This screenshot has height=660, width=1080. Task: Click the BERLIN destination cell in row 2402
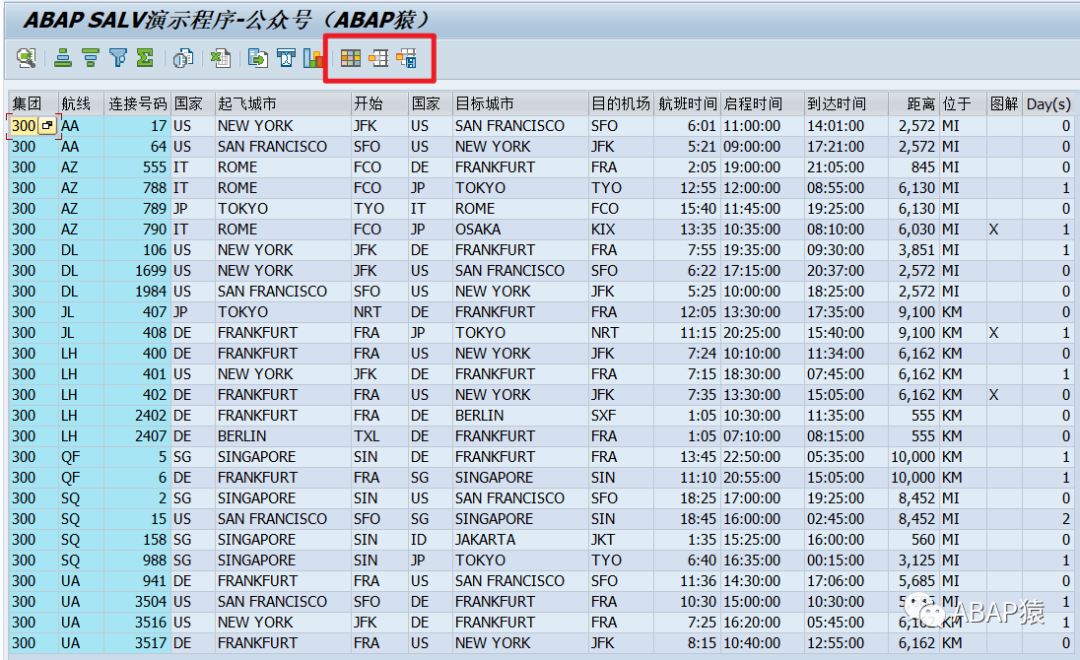coord(520,415)
